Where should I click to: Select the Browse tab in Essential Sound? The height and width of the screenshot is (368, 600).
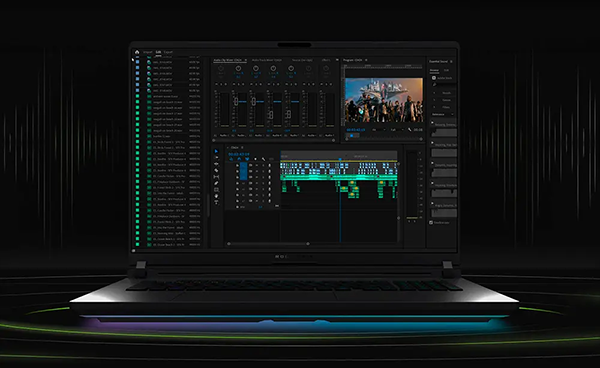coord(434,70)
